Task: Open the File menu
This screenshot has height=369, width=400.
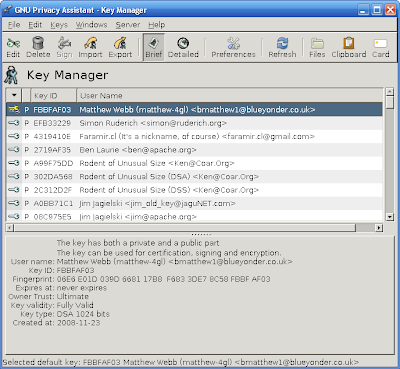Action: pyautogui.click(x=14, y=25)
